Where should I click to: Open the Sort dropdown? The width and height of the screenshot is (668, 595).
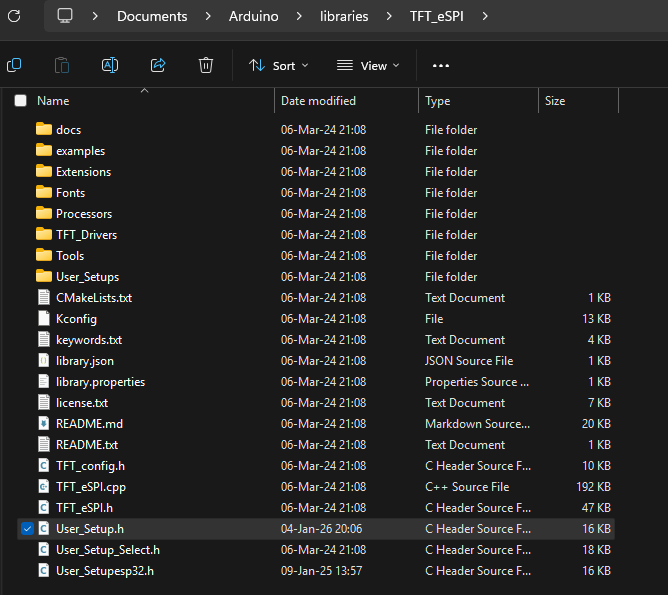coord(278,65)
